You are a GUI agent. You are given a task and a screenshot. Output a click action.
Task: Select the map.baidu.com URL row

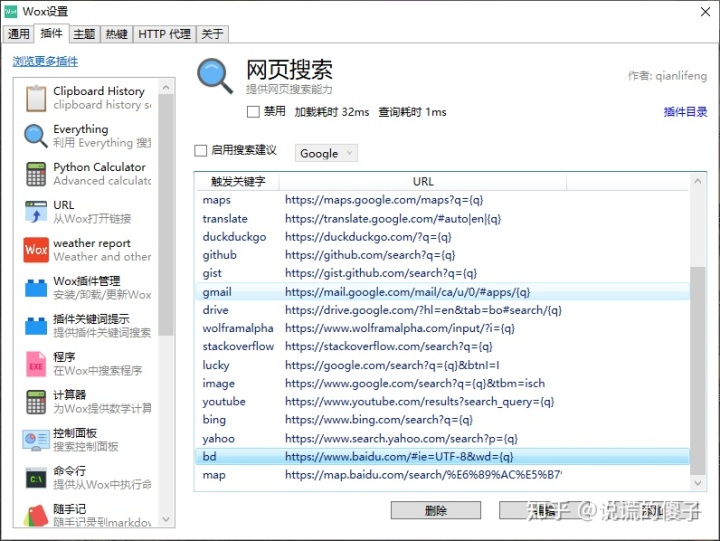(x=443, y=475)
